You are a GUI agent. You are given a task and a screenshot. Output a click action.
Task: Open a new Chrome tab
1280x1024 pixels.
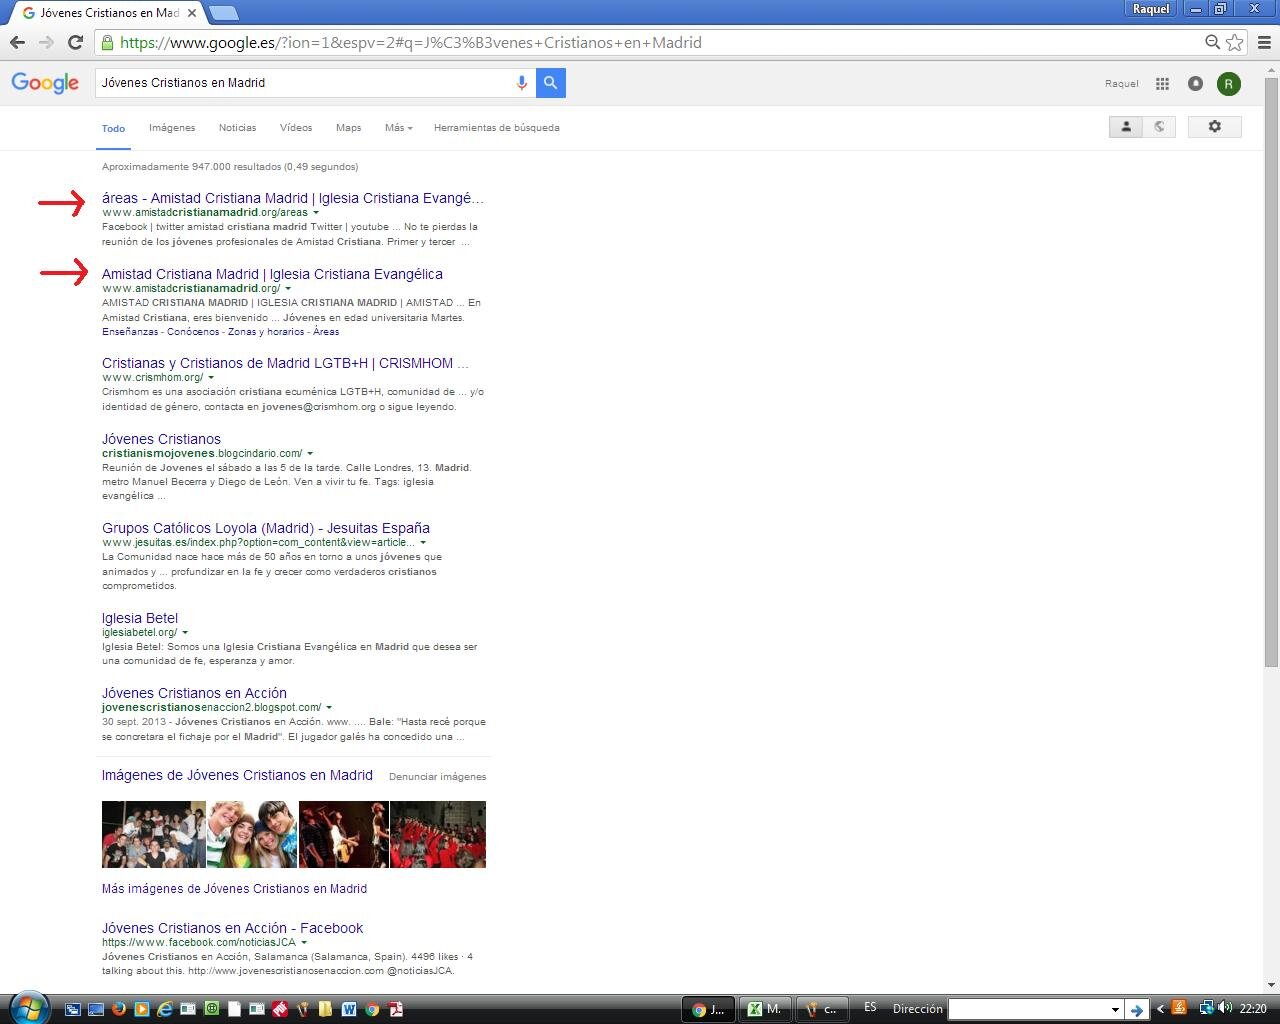click(x=224, y=13)
